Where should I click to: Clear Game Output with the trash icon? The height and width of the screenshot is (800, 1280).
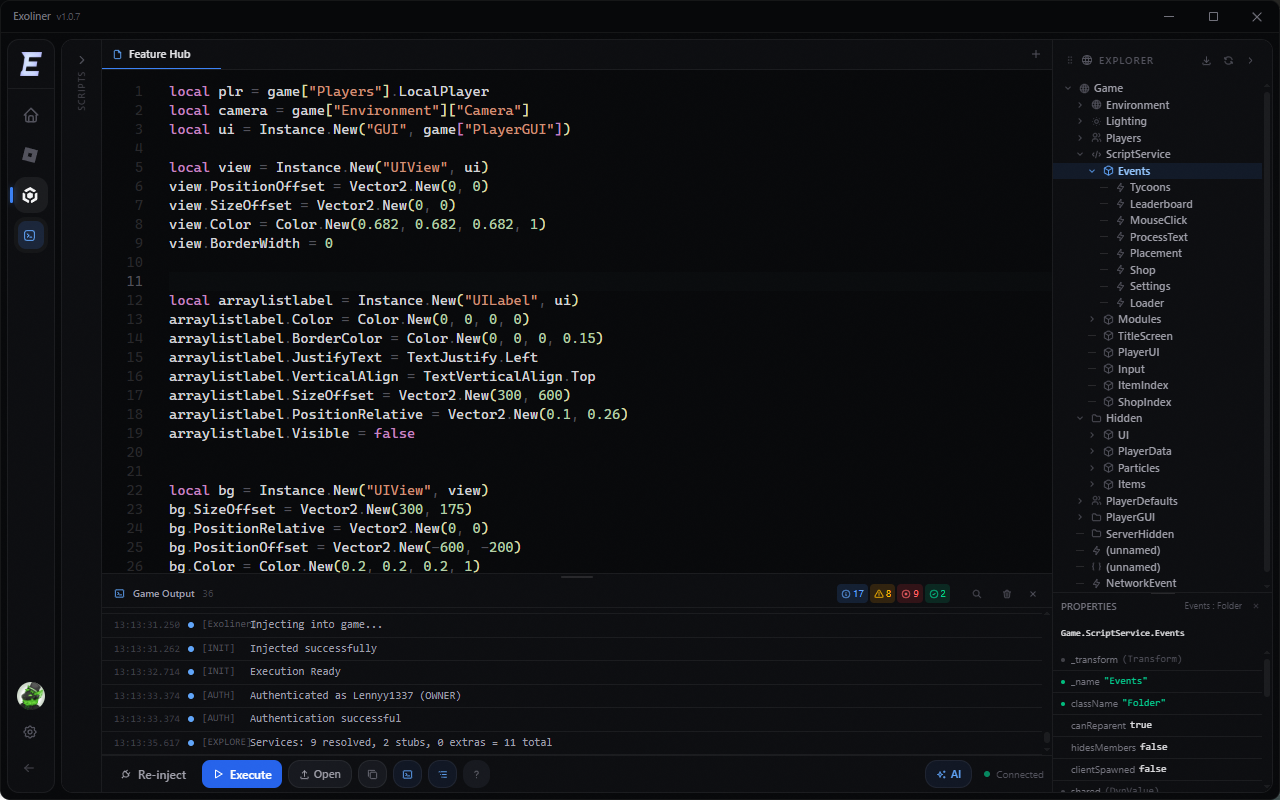(x=1007, y=593)
